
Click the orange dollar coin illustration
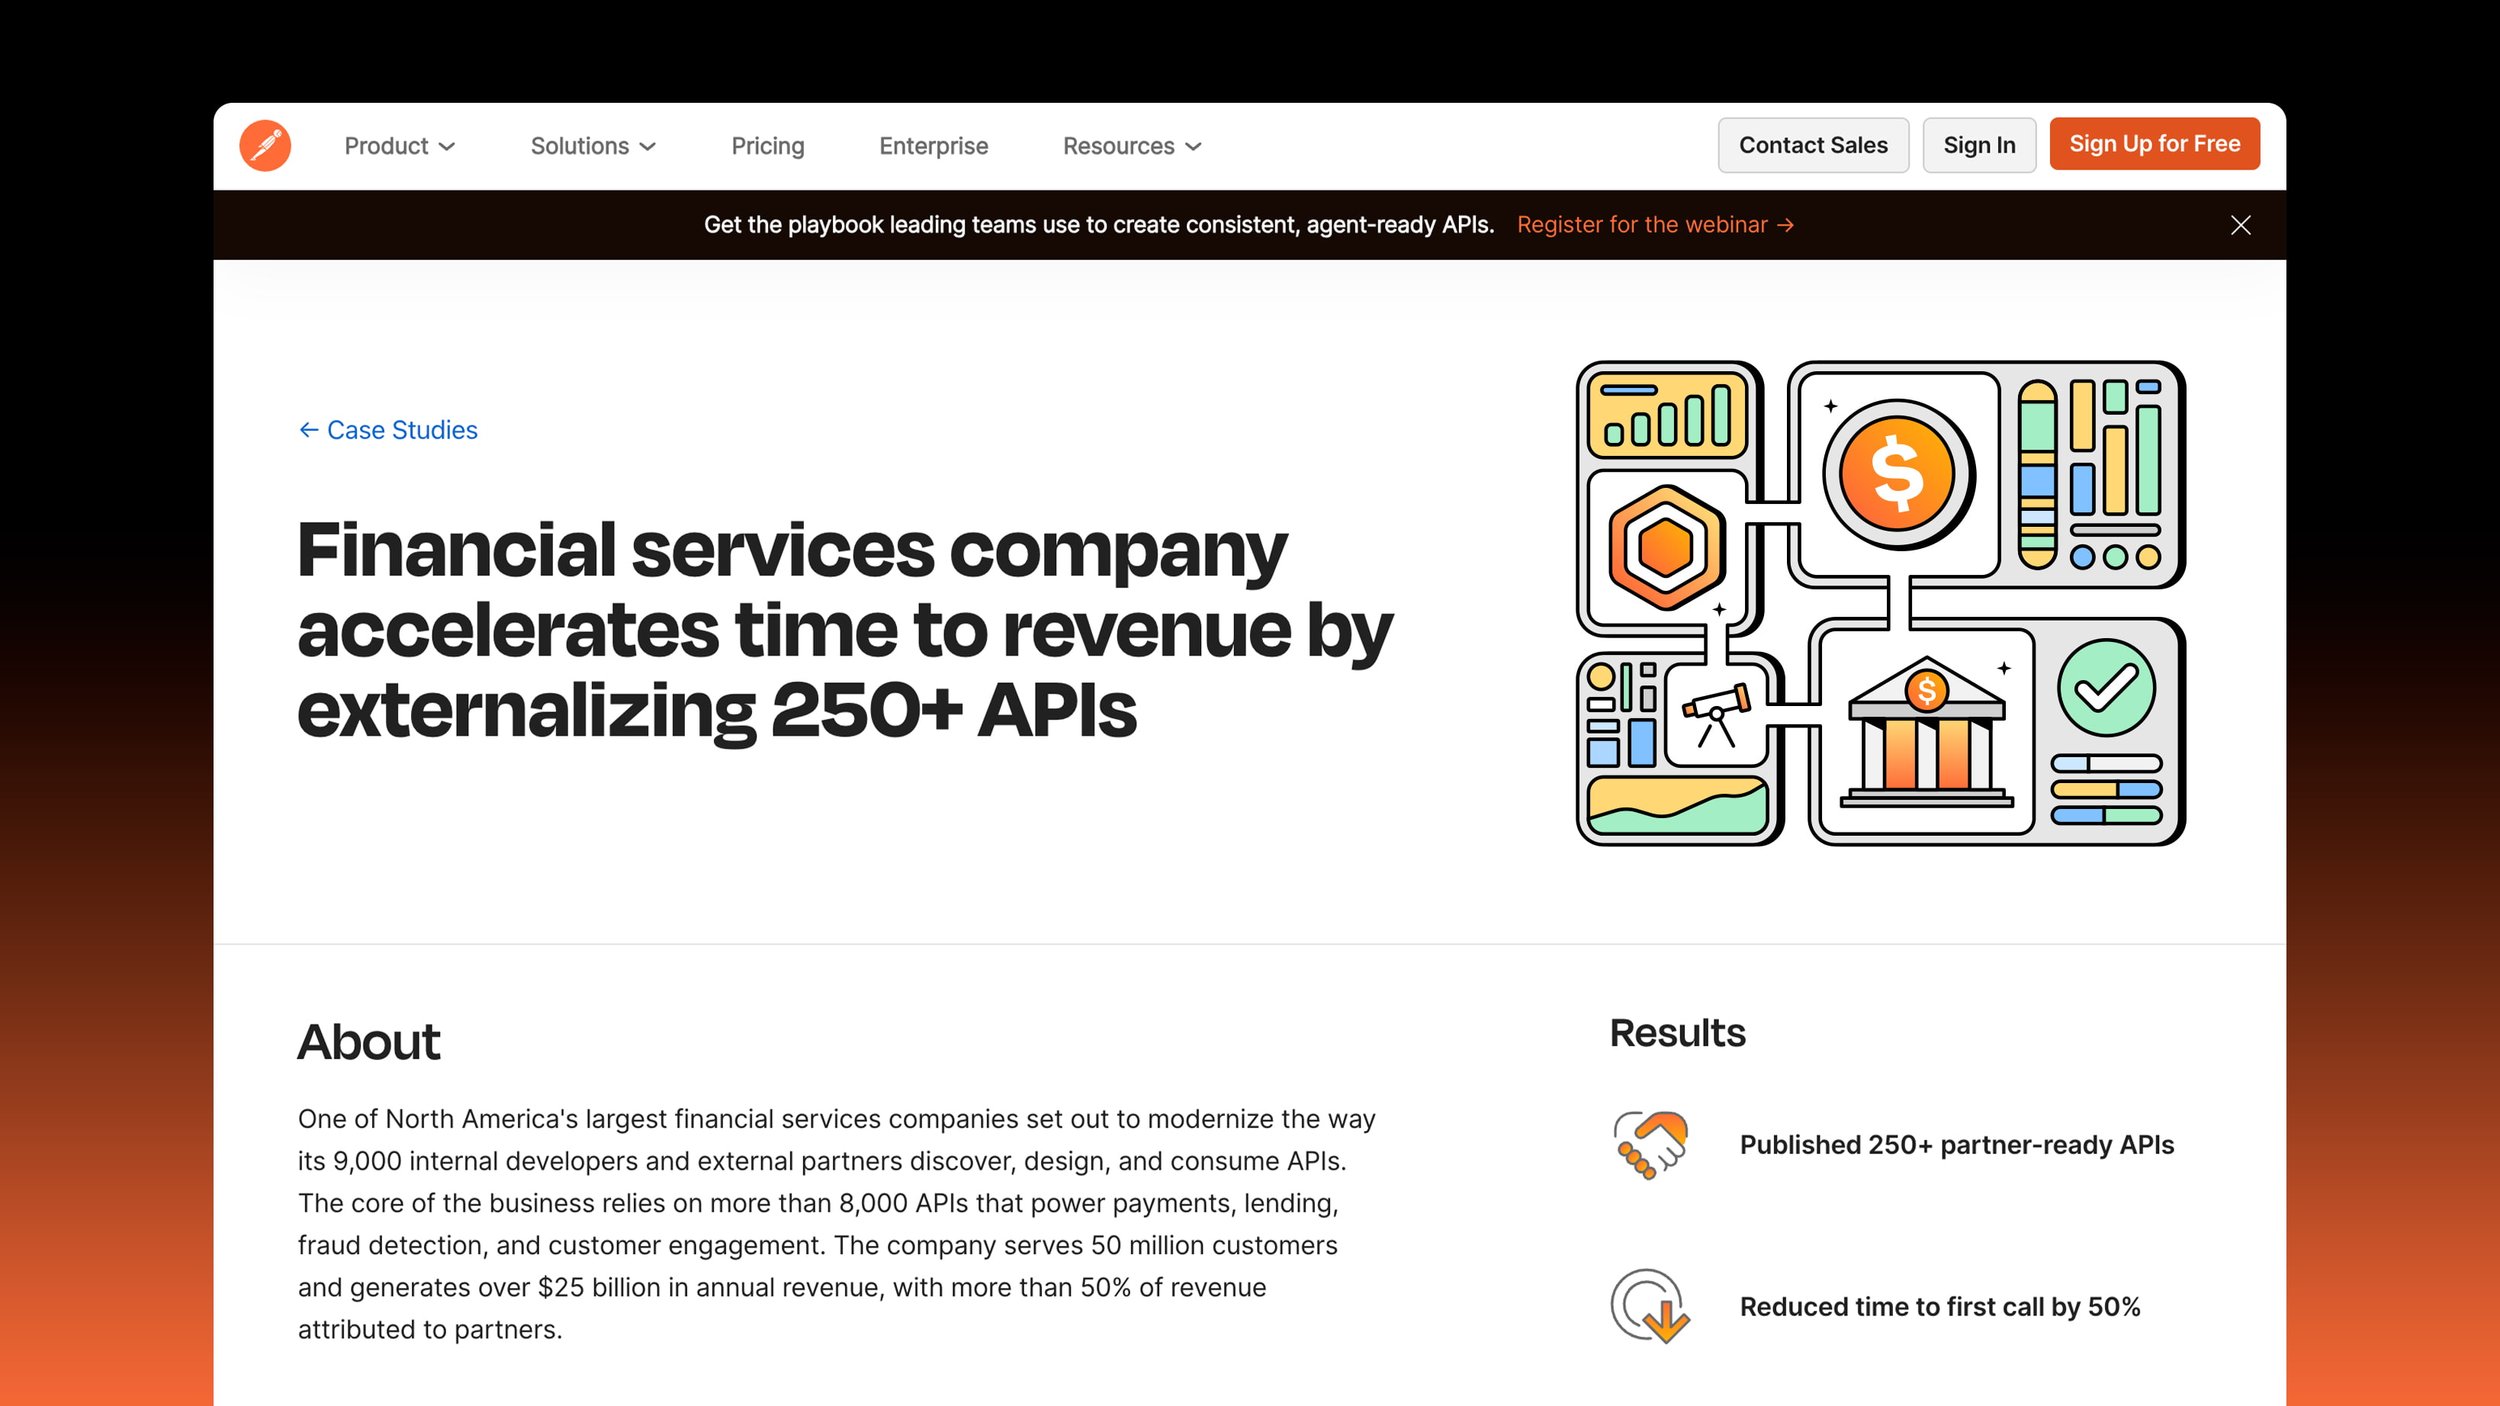pos(1897,473)
